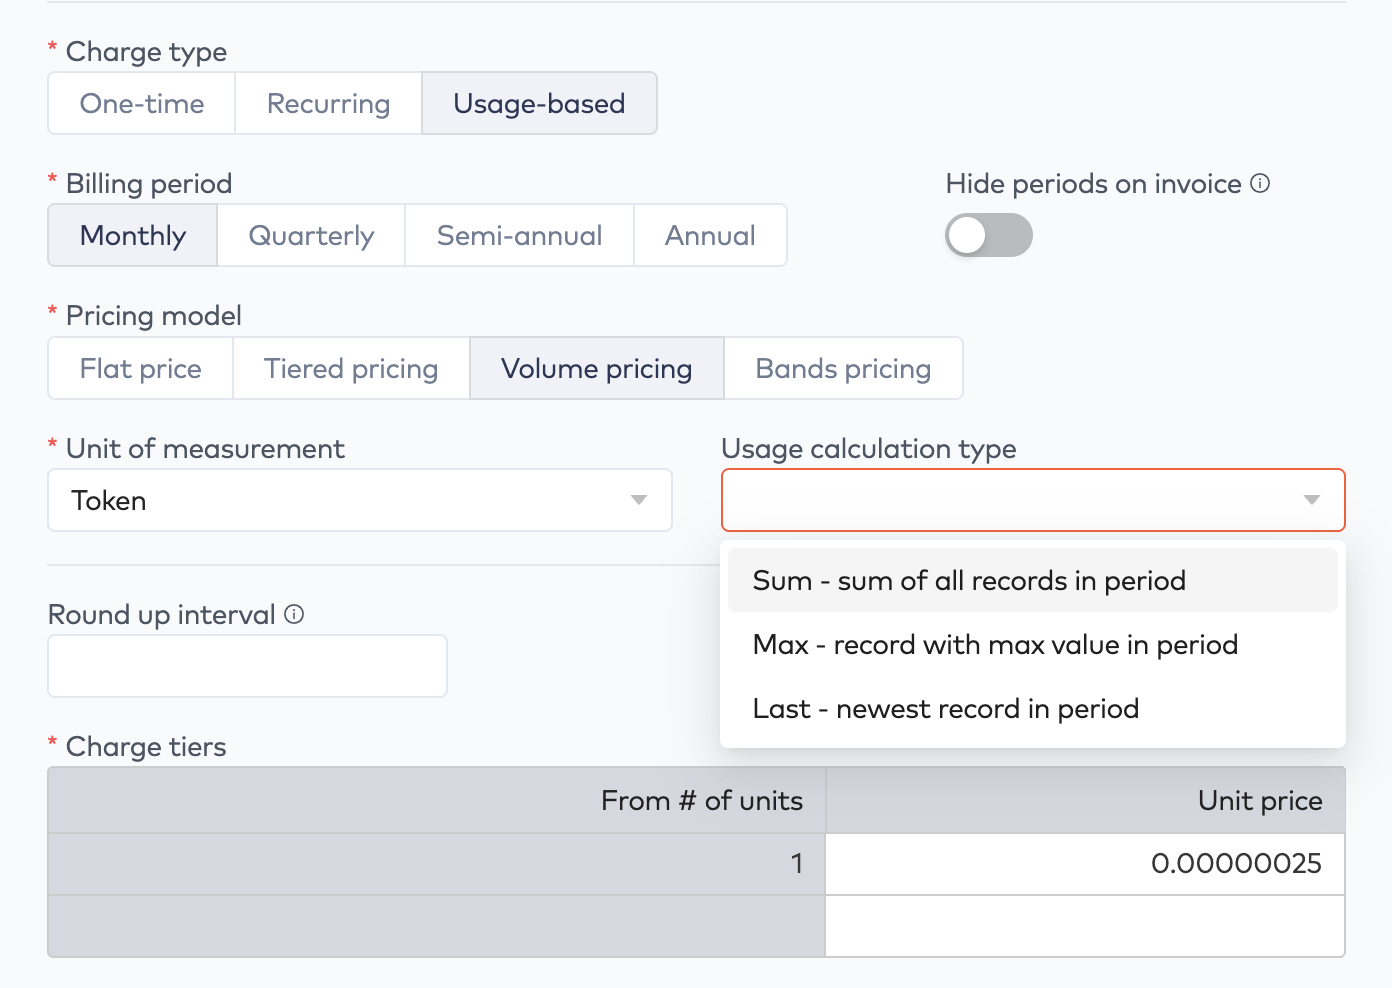The width and height of the screenshot is (1392, 988).
Task: Select Tiered pricing model
Action: [351, 368]
